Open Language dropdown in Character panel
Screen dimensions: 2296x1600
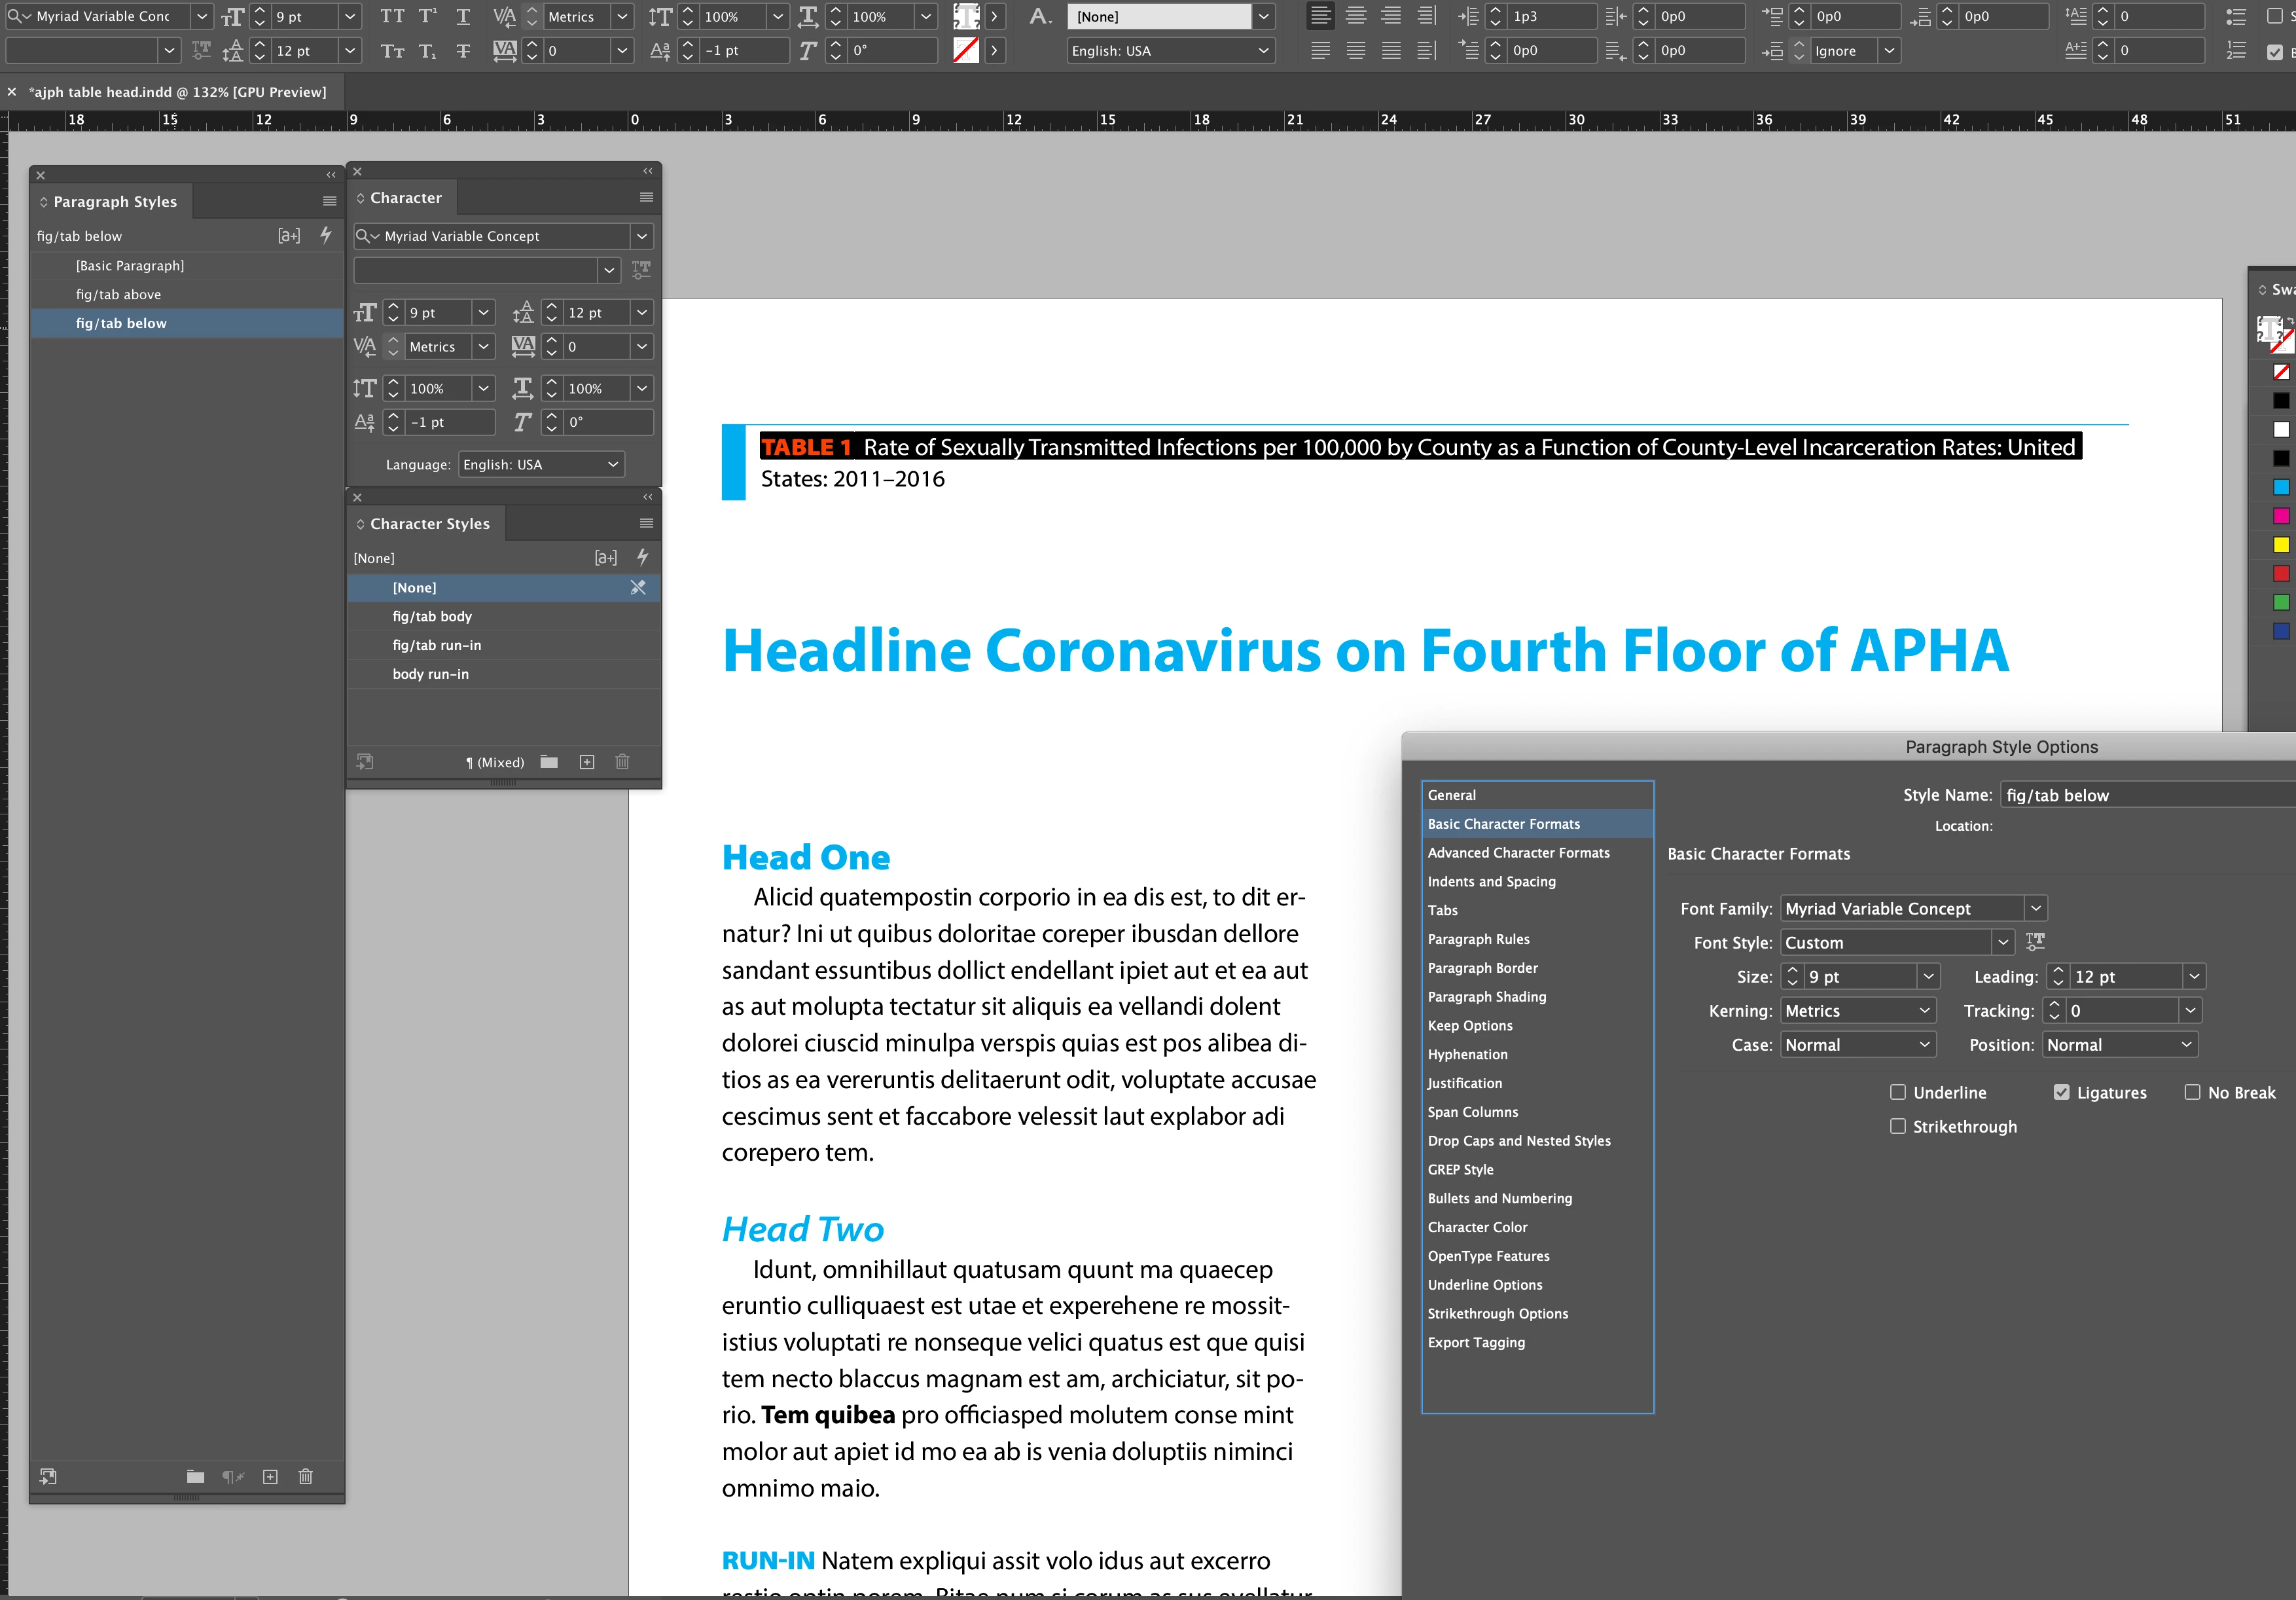point(541,465)
